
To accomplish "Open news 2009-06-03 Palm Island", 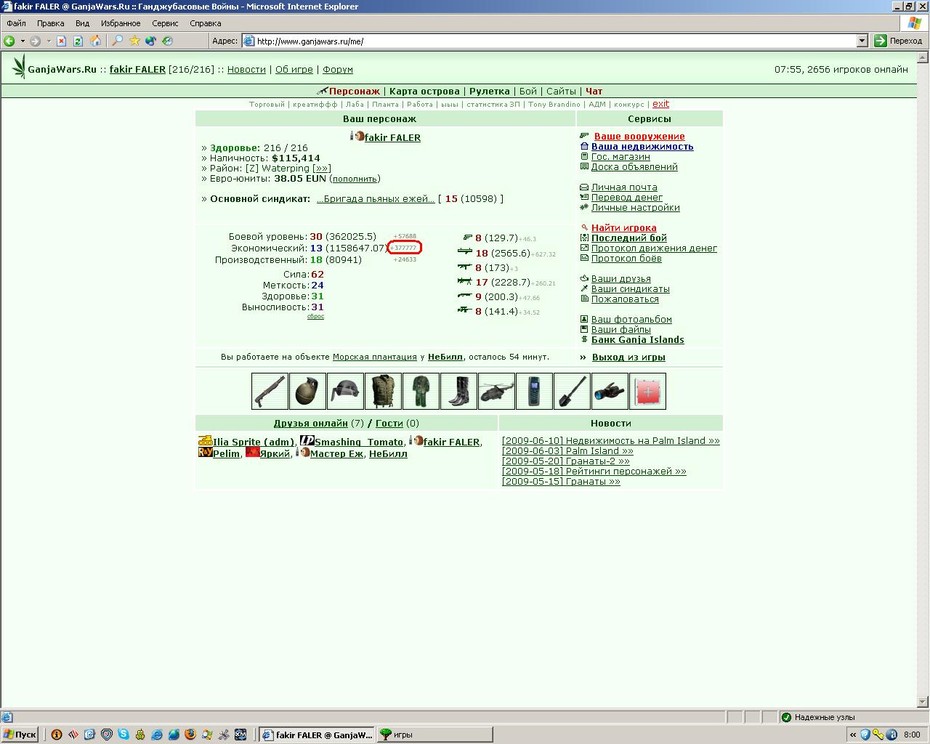I will click(567, 451).
